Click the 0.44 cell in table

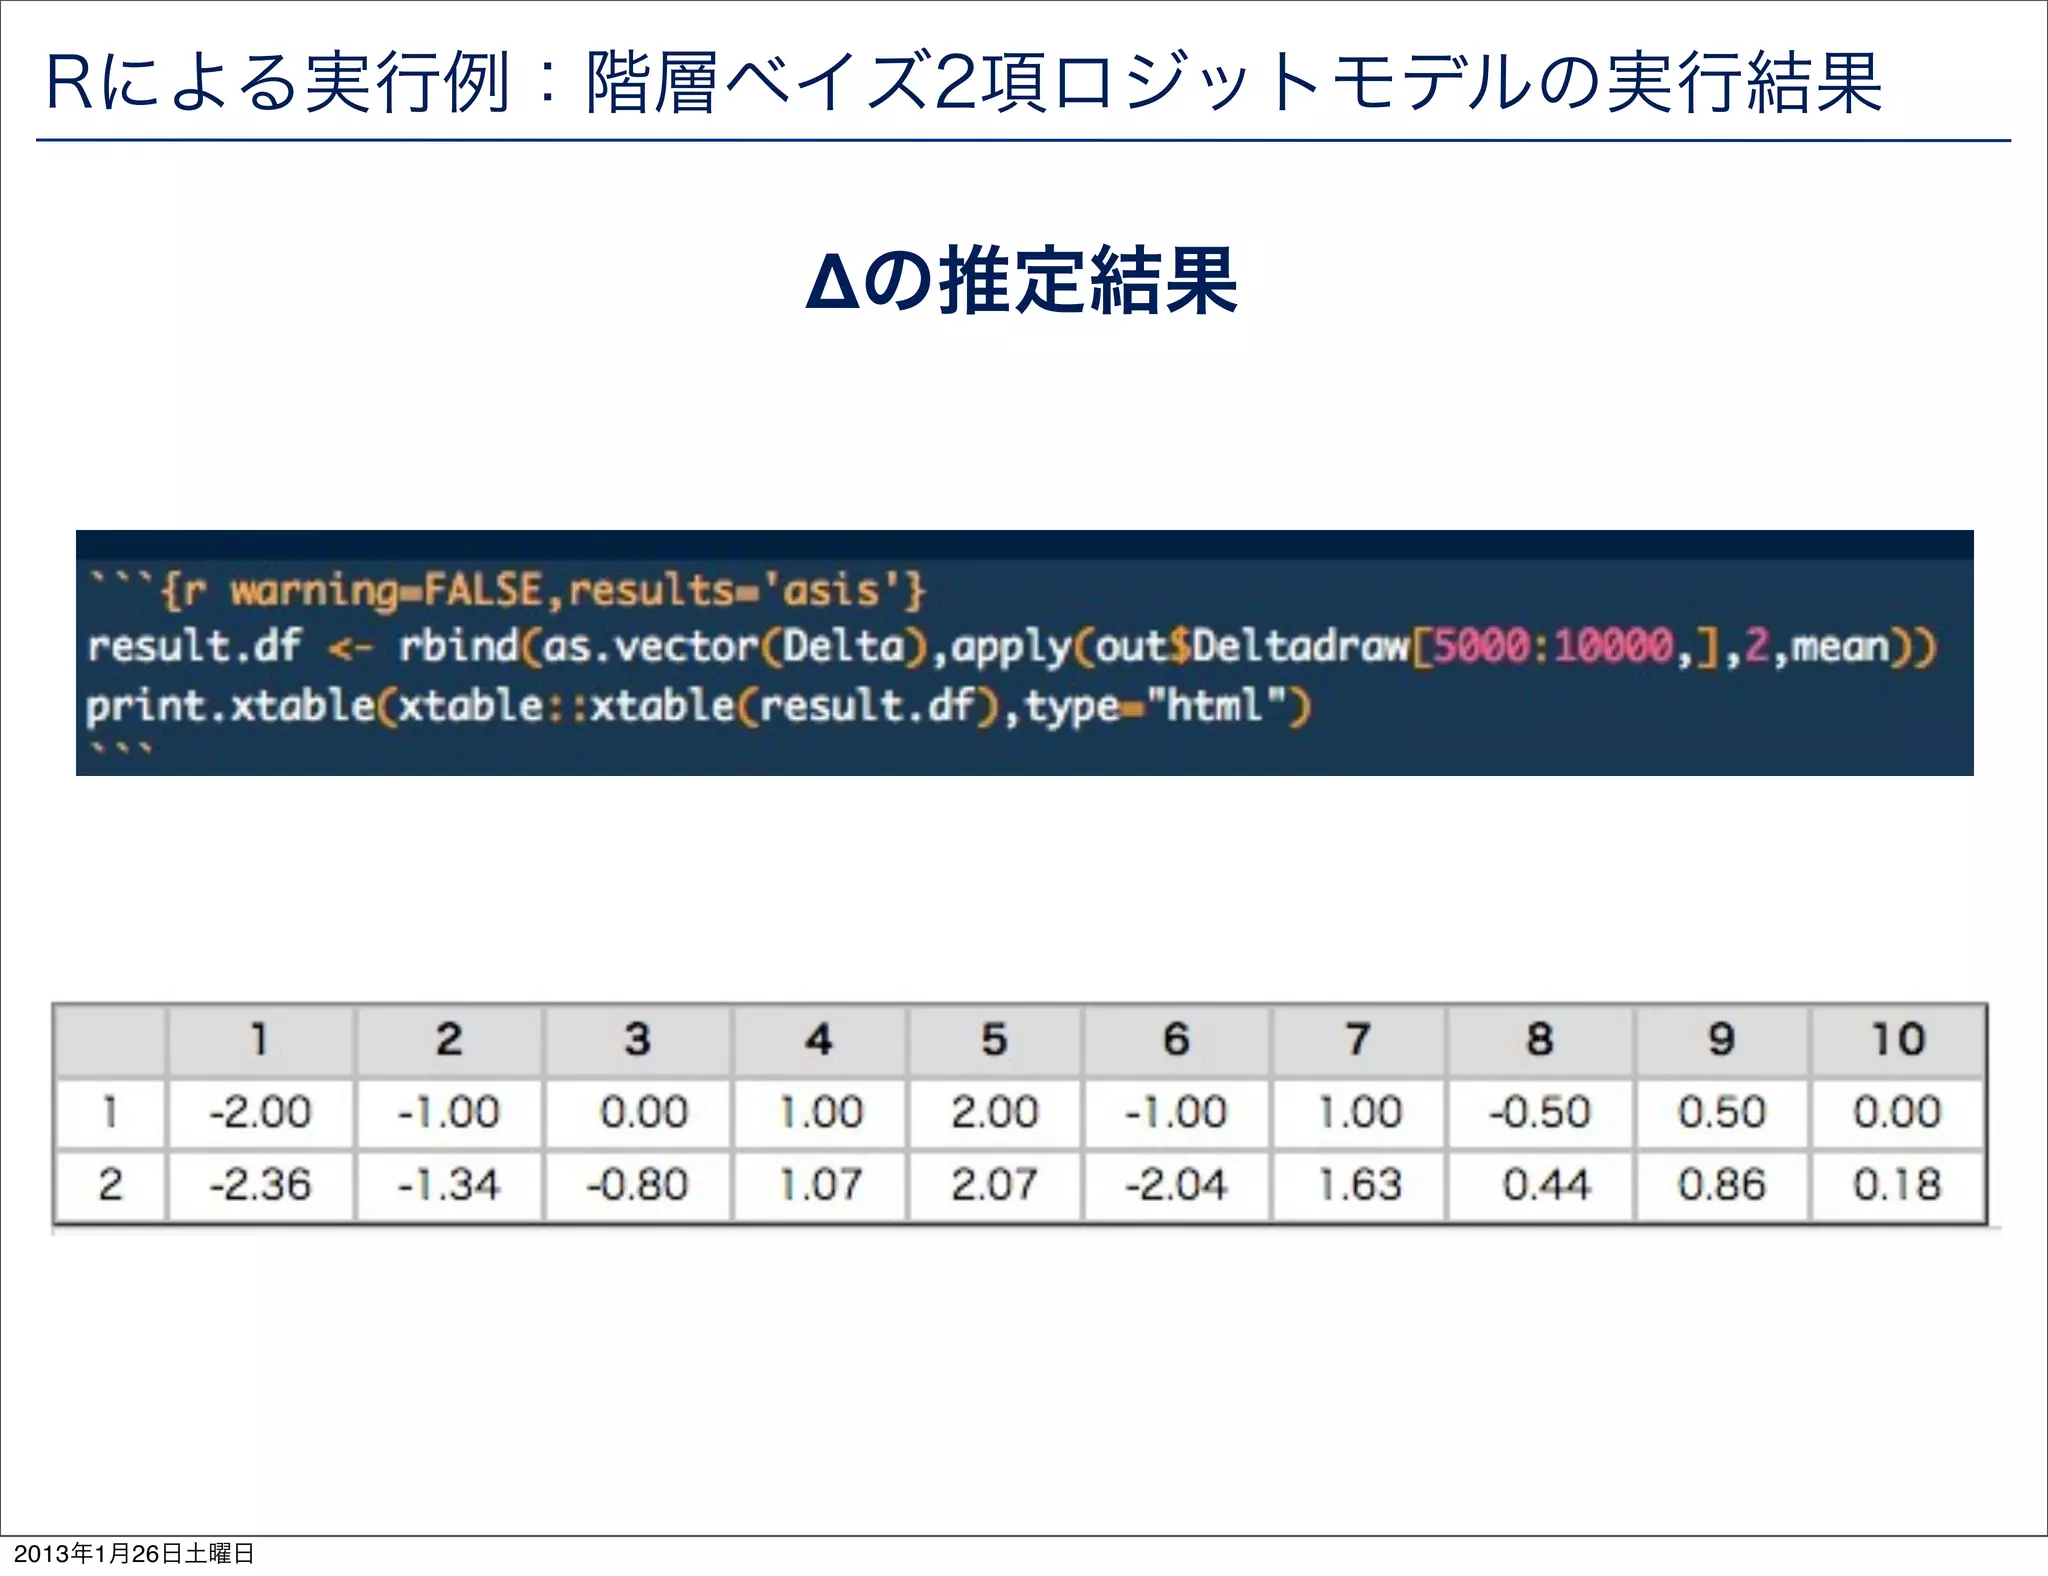(1545, 1185)
